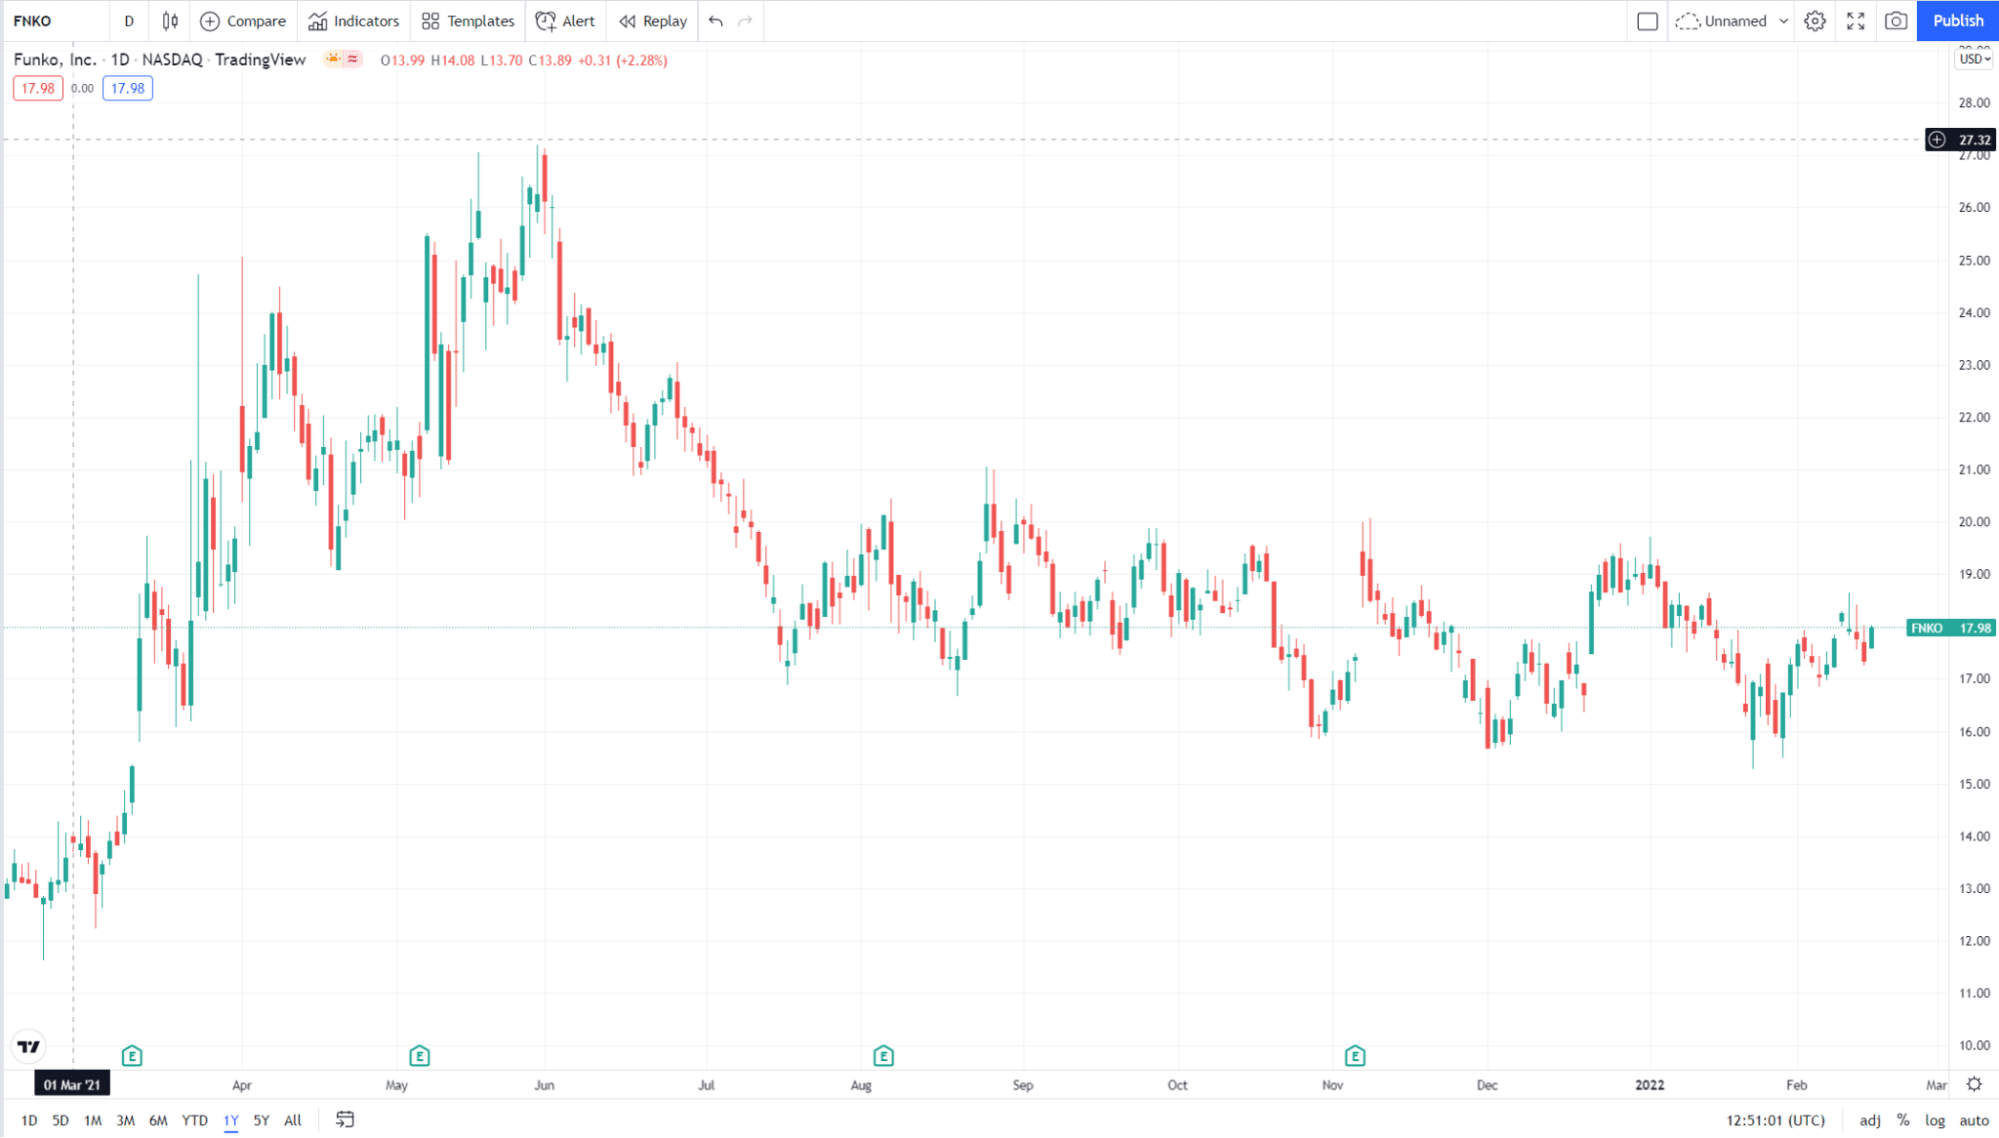Toggle adj dividend adjustment

tap(1869, 1120)
